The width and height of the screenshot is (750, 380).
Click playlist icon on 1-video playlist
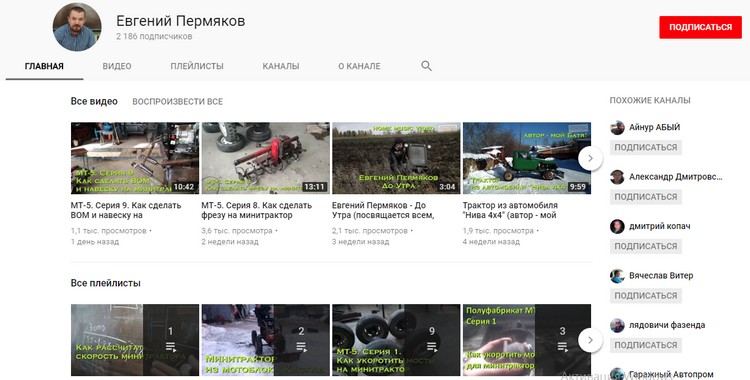pos(171,347)
